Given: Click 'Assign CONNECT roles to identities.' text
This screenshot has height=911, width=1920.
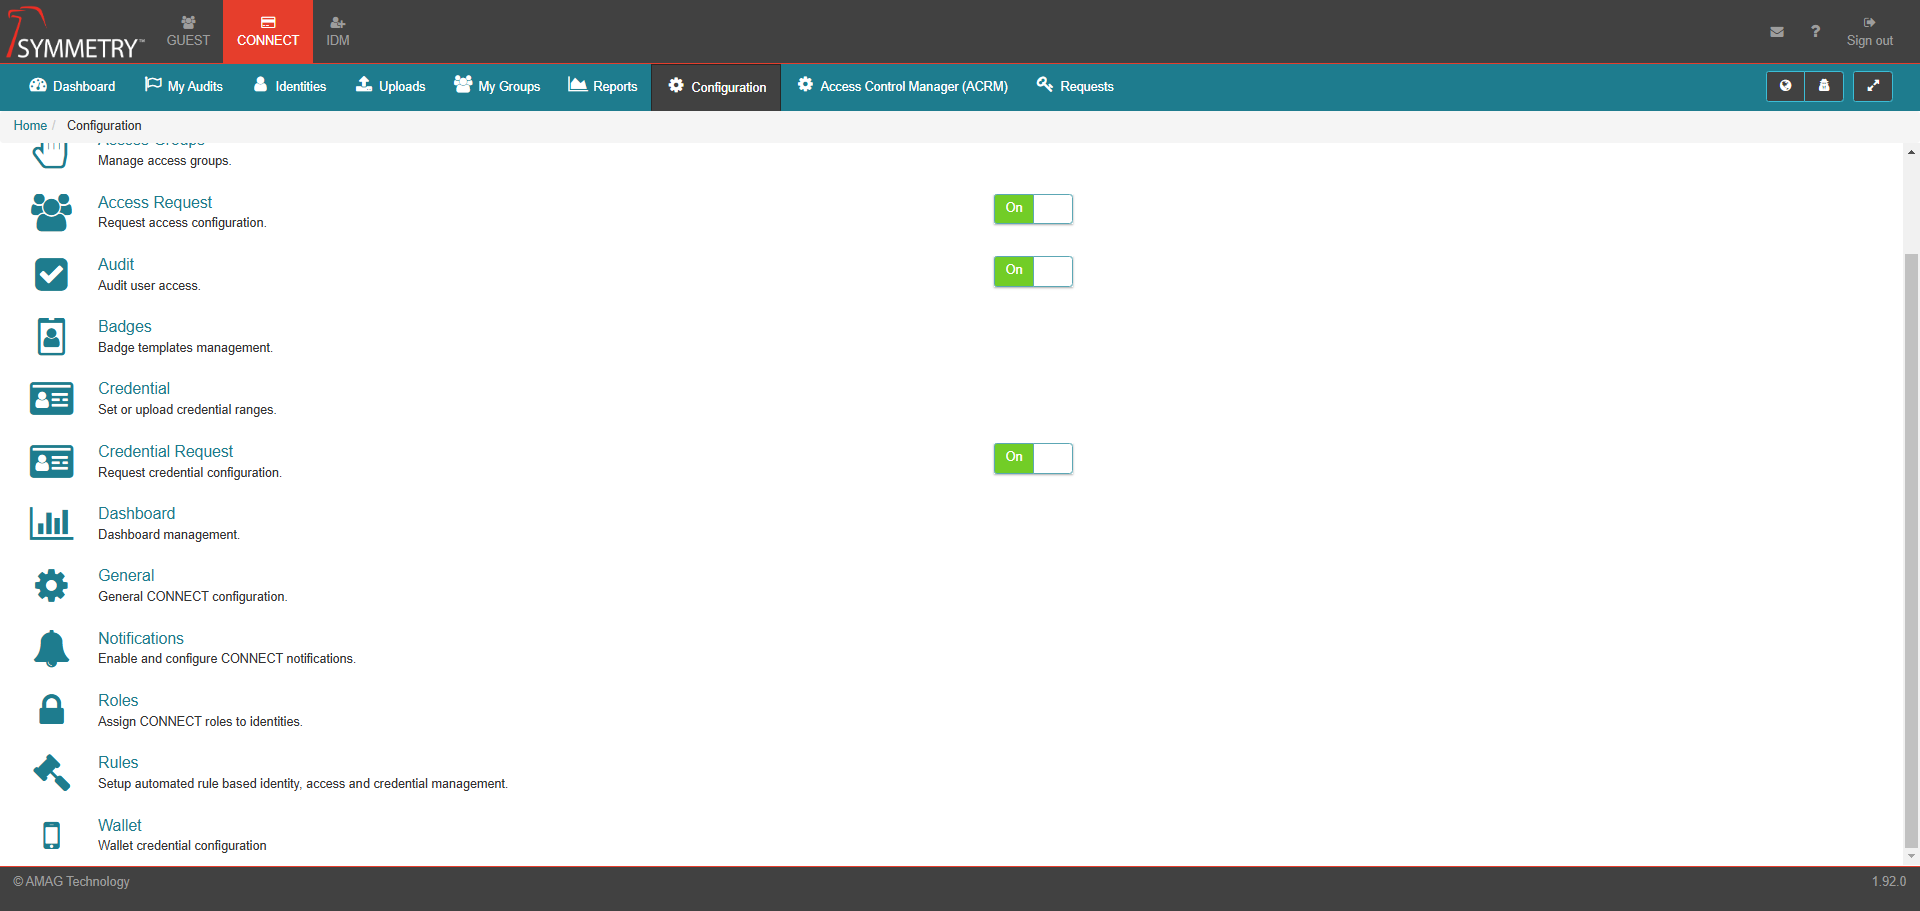Looking at the screenshot, I should [200, 722].
